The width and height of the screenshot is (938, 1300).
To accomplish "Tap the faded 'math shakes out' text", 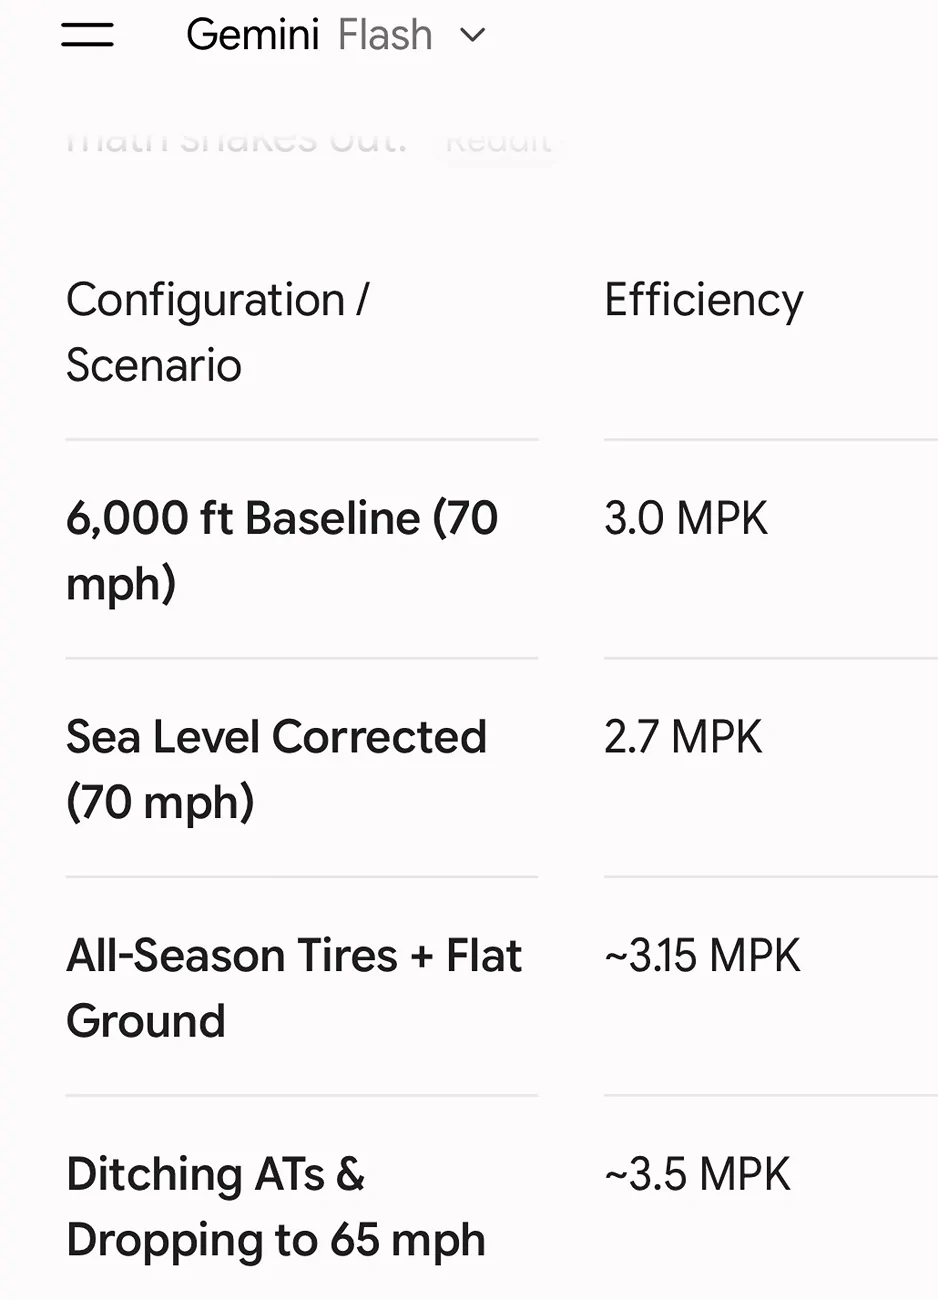I will point(236,140).
